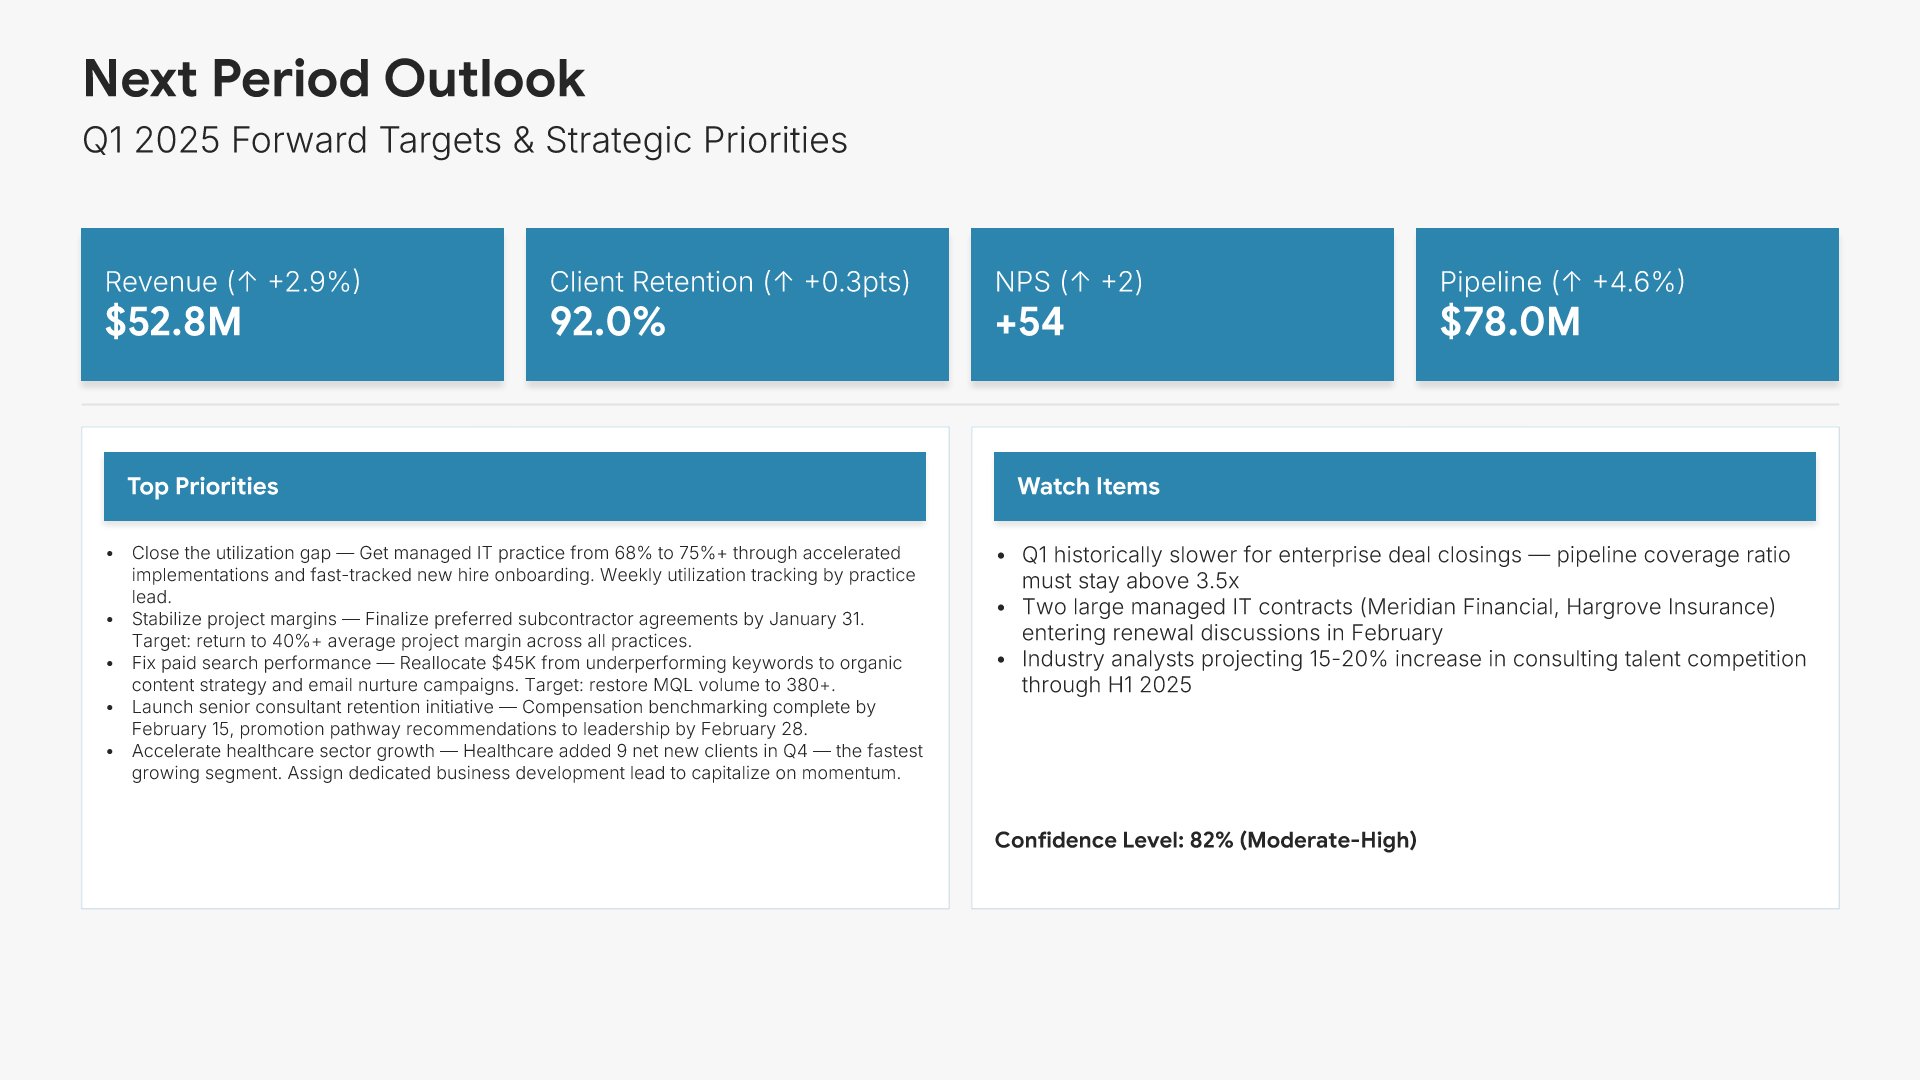Click the Q1 2025 Forward Targets subtitle

click(465, 141)
